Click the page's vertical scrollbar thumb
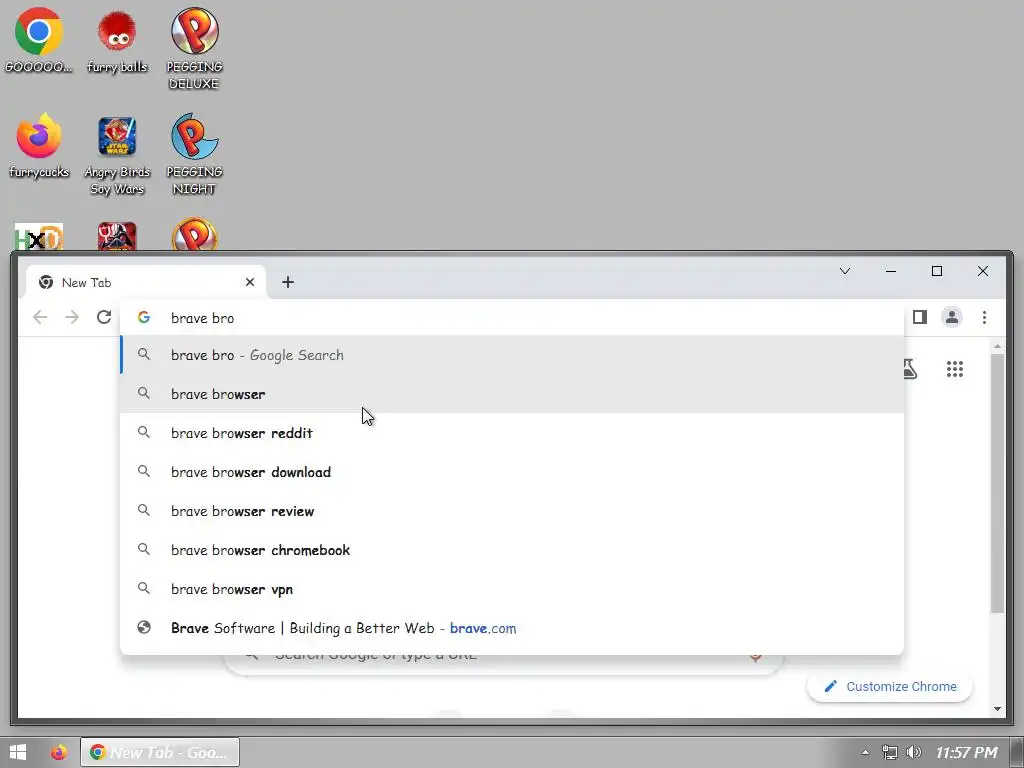Viewport: 1024px width, 768px height. point(997,483)
